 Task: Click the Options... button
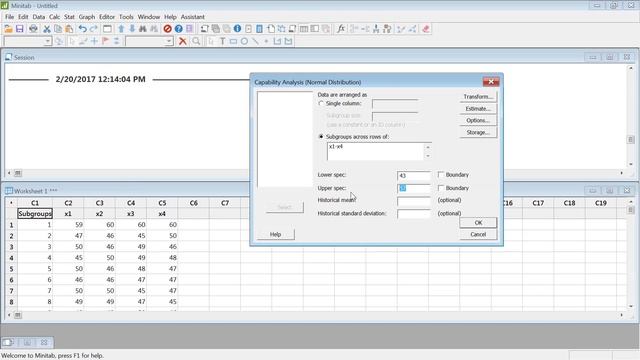click(478, 120)
